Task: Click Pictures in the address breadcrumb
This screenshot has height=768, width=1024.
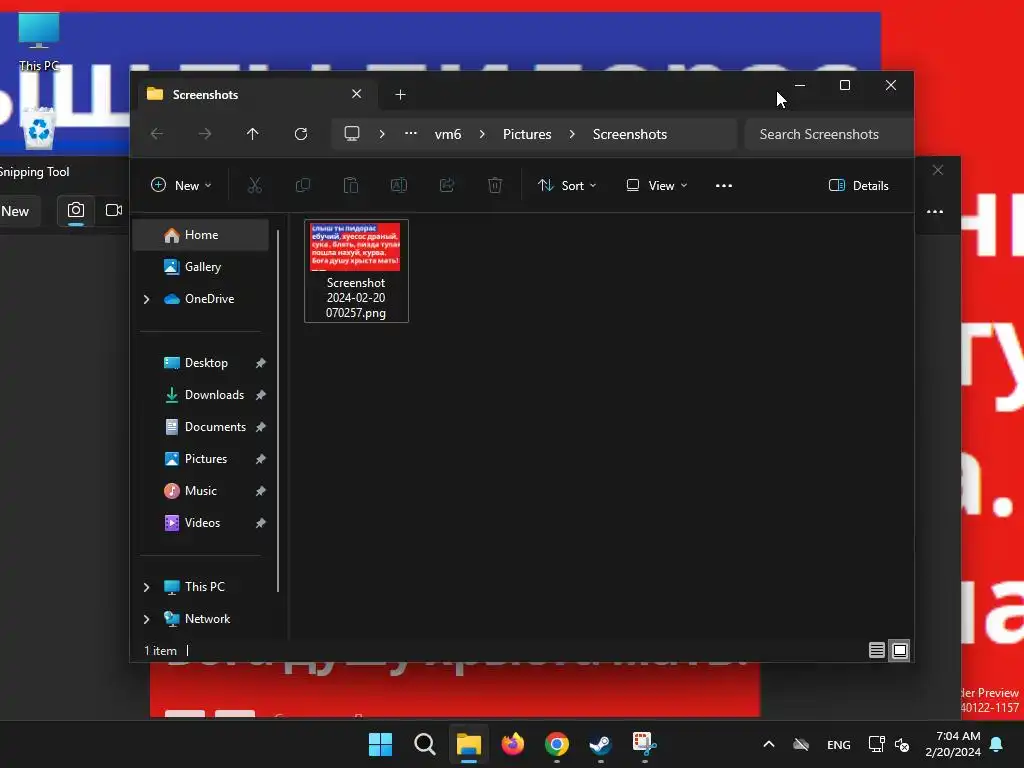Action: (x=527, y=134)
